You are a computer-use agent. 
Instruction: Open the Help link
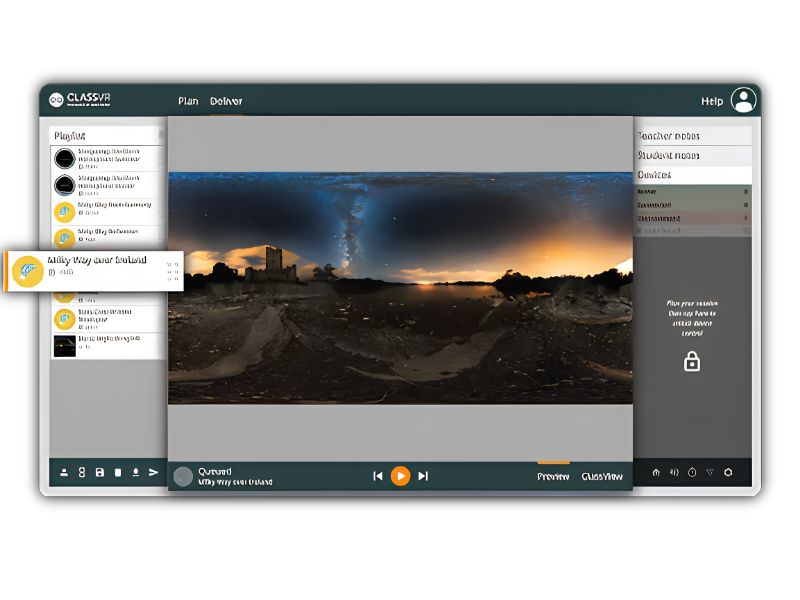(x=712, y=102)
